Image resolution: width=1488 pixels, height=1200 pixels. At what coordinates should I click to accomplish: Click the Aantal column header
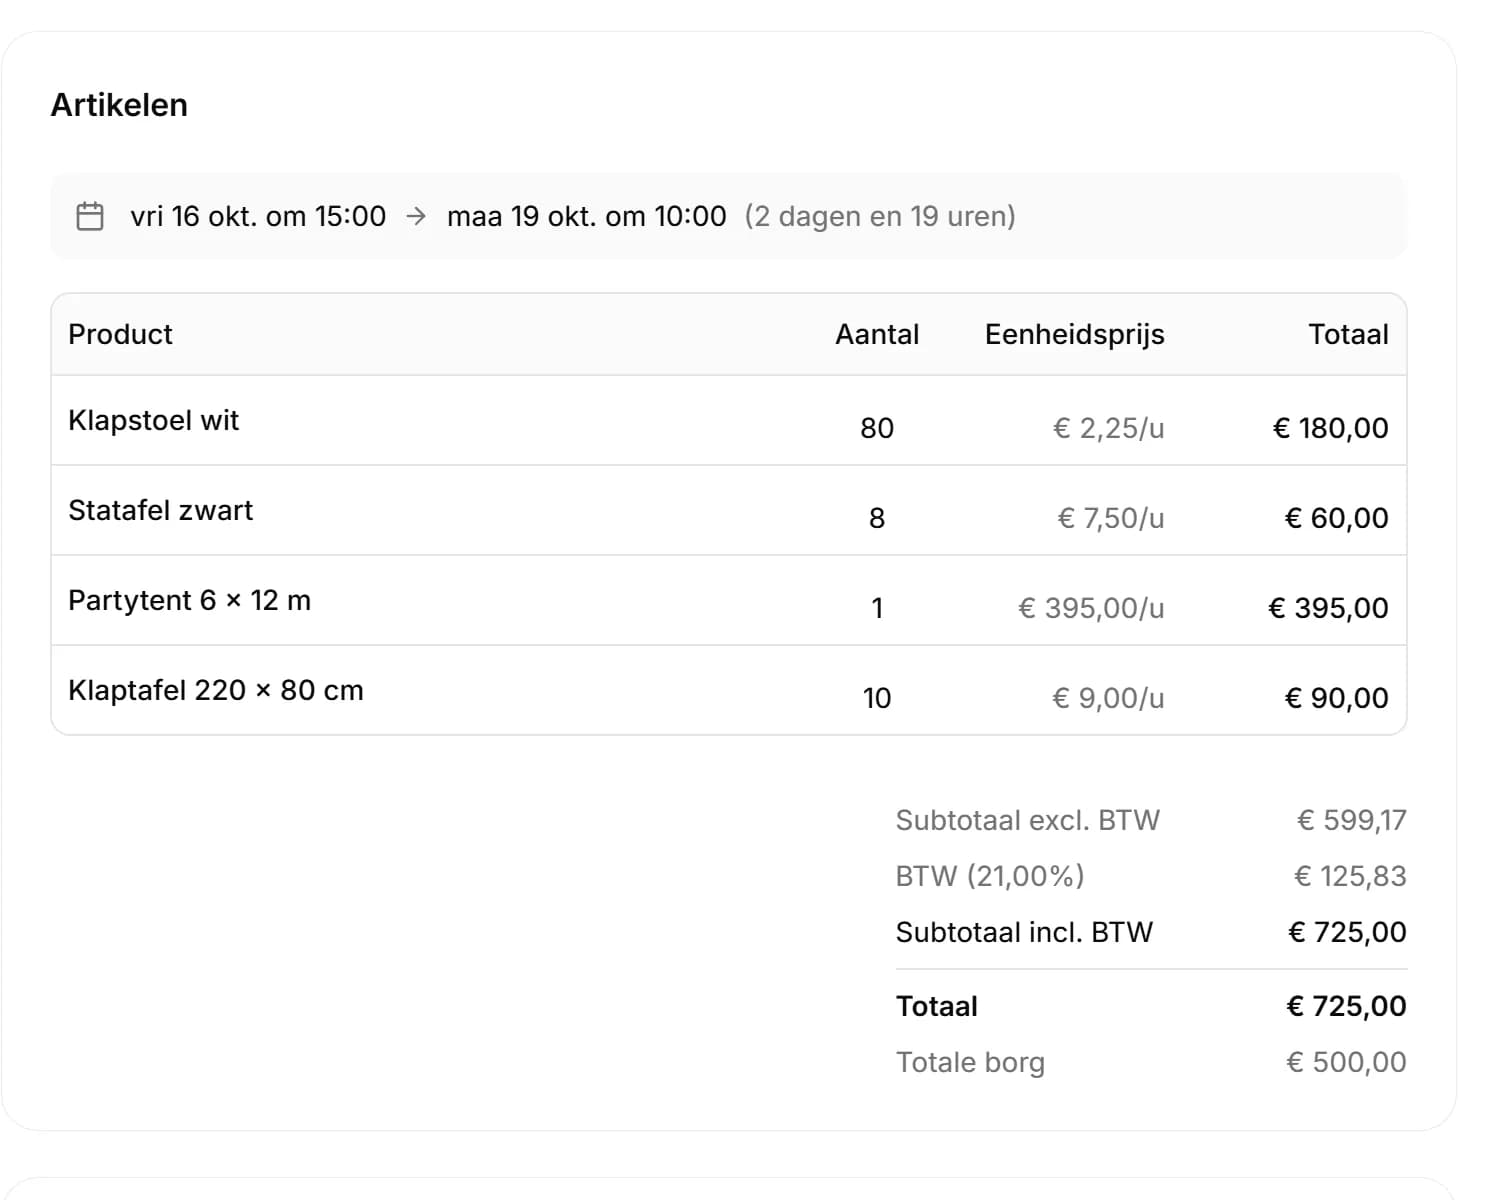(x=877, y=334)
